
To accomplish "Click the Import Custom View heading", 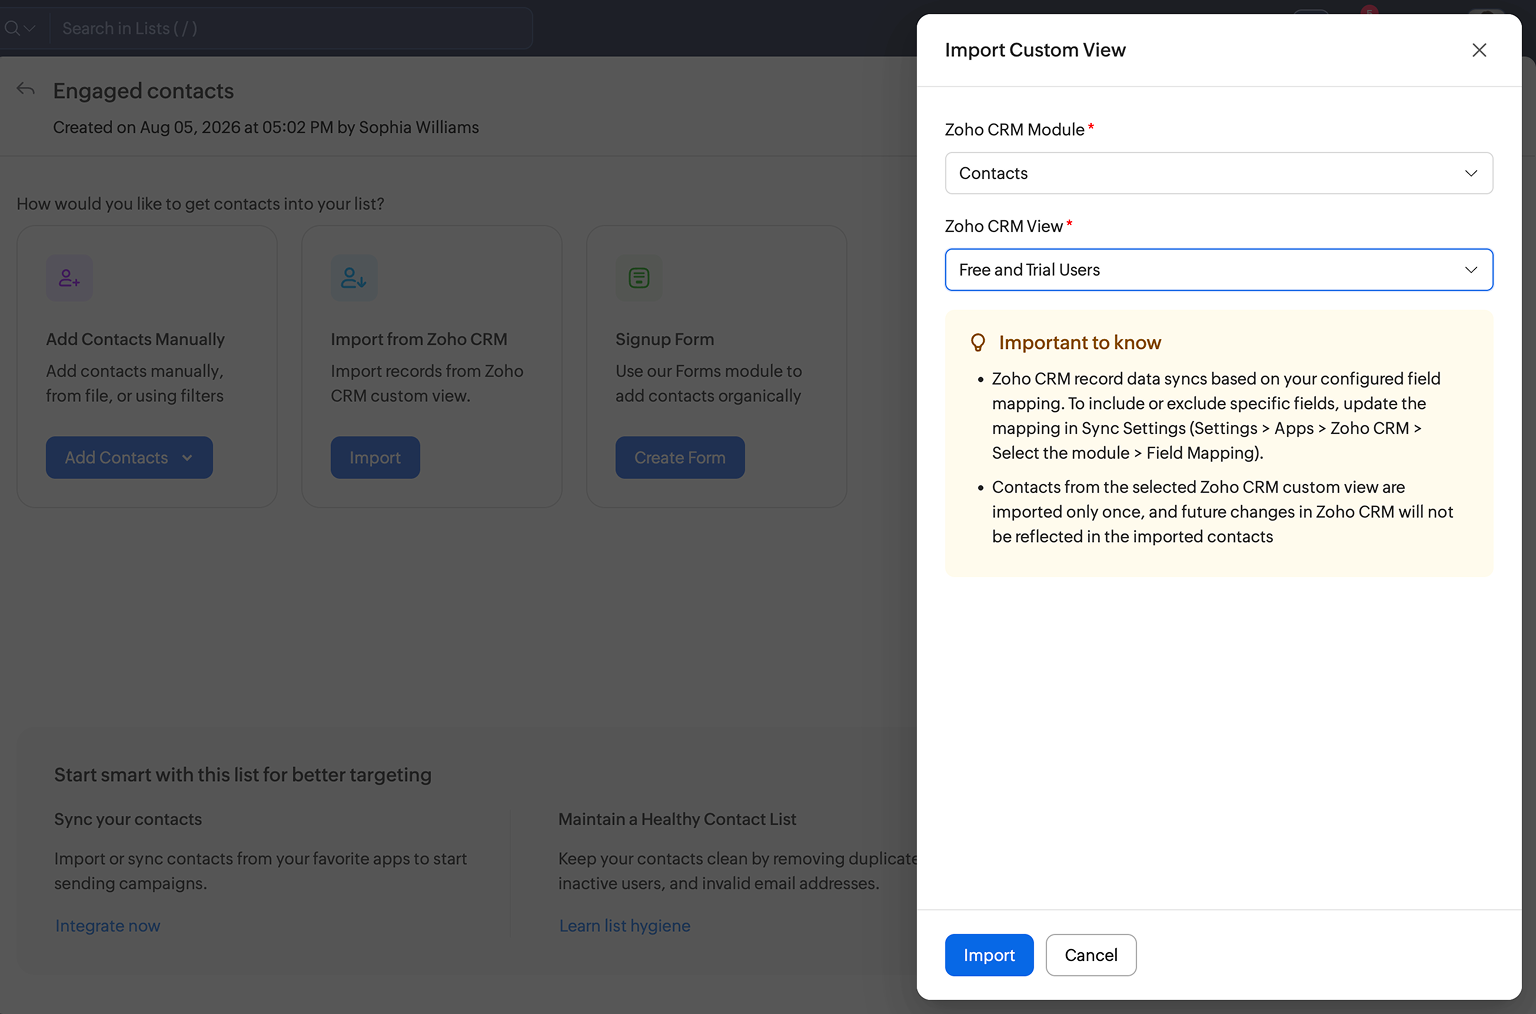I will coord(1035,50).
